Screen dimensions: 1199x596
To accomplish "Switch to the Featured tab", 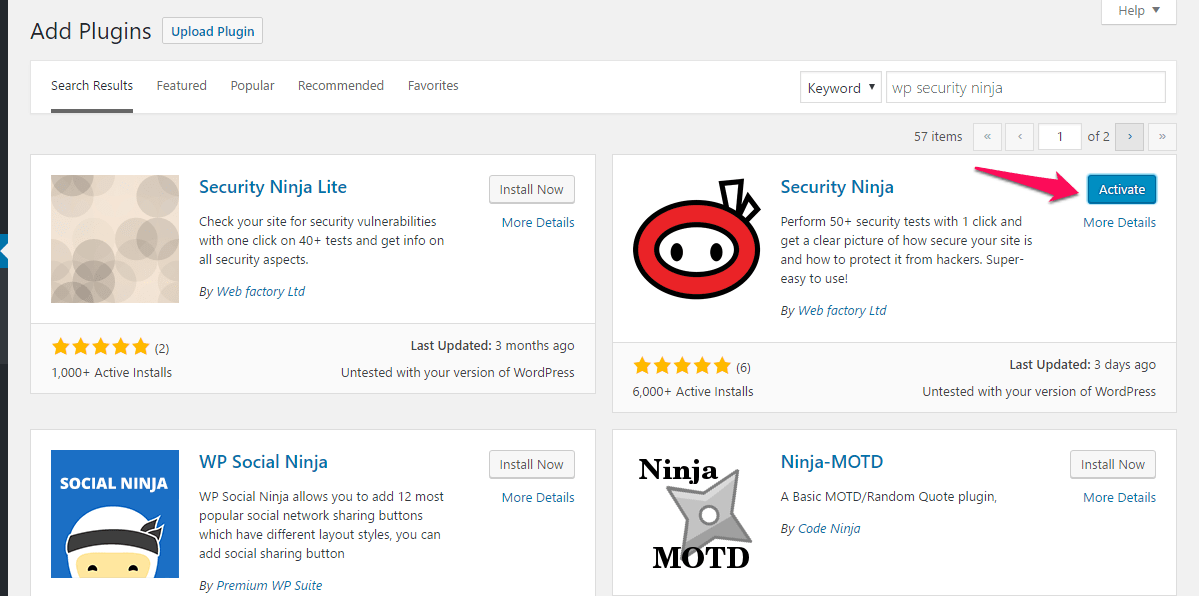I will [x=182, y=86].
